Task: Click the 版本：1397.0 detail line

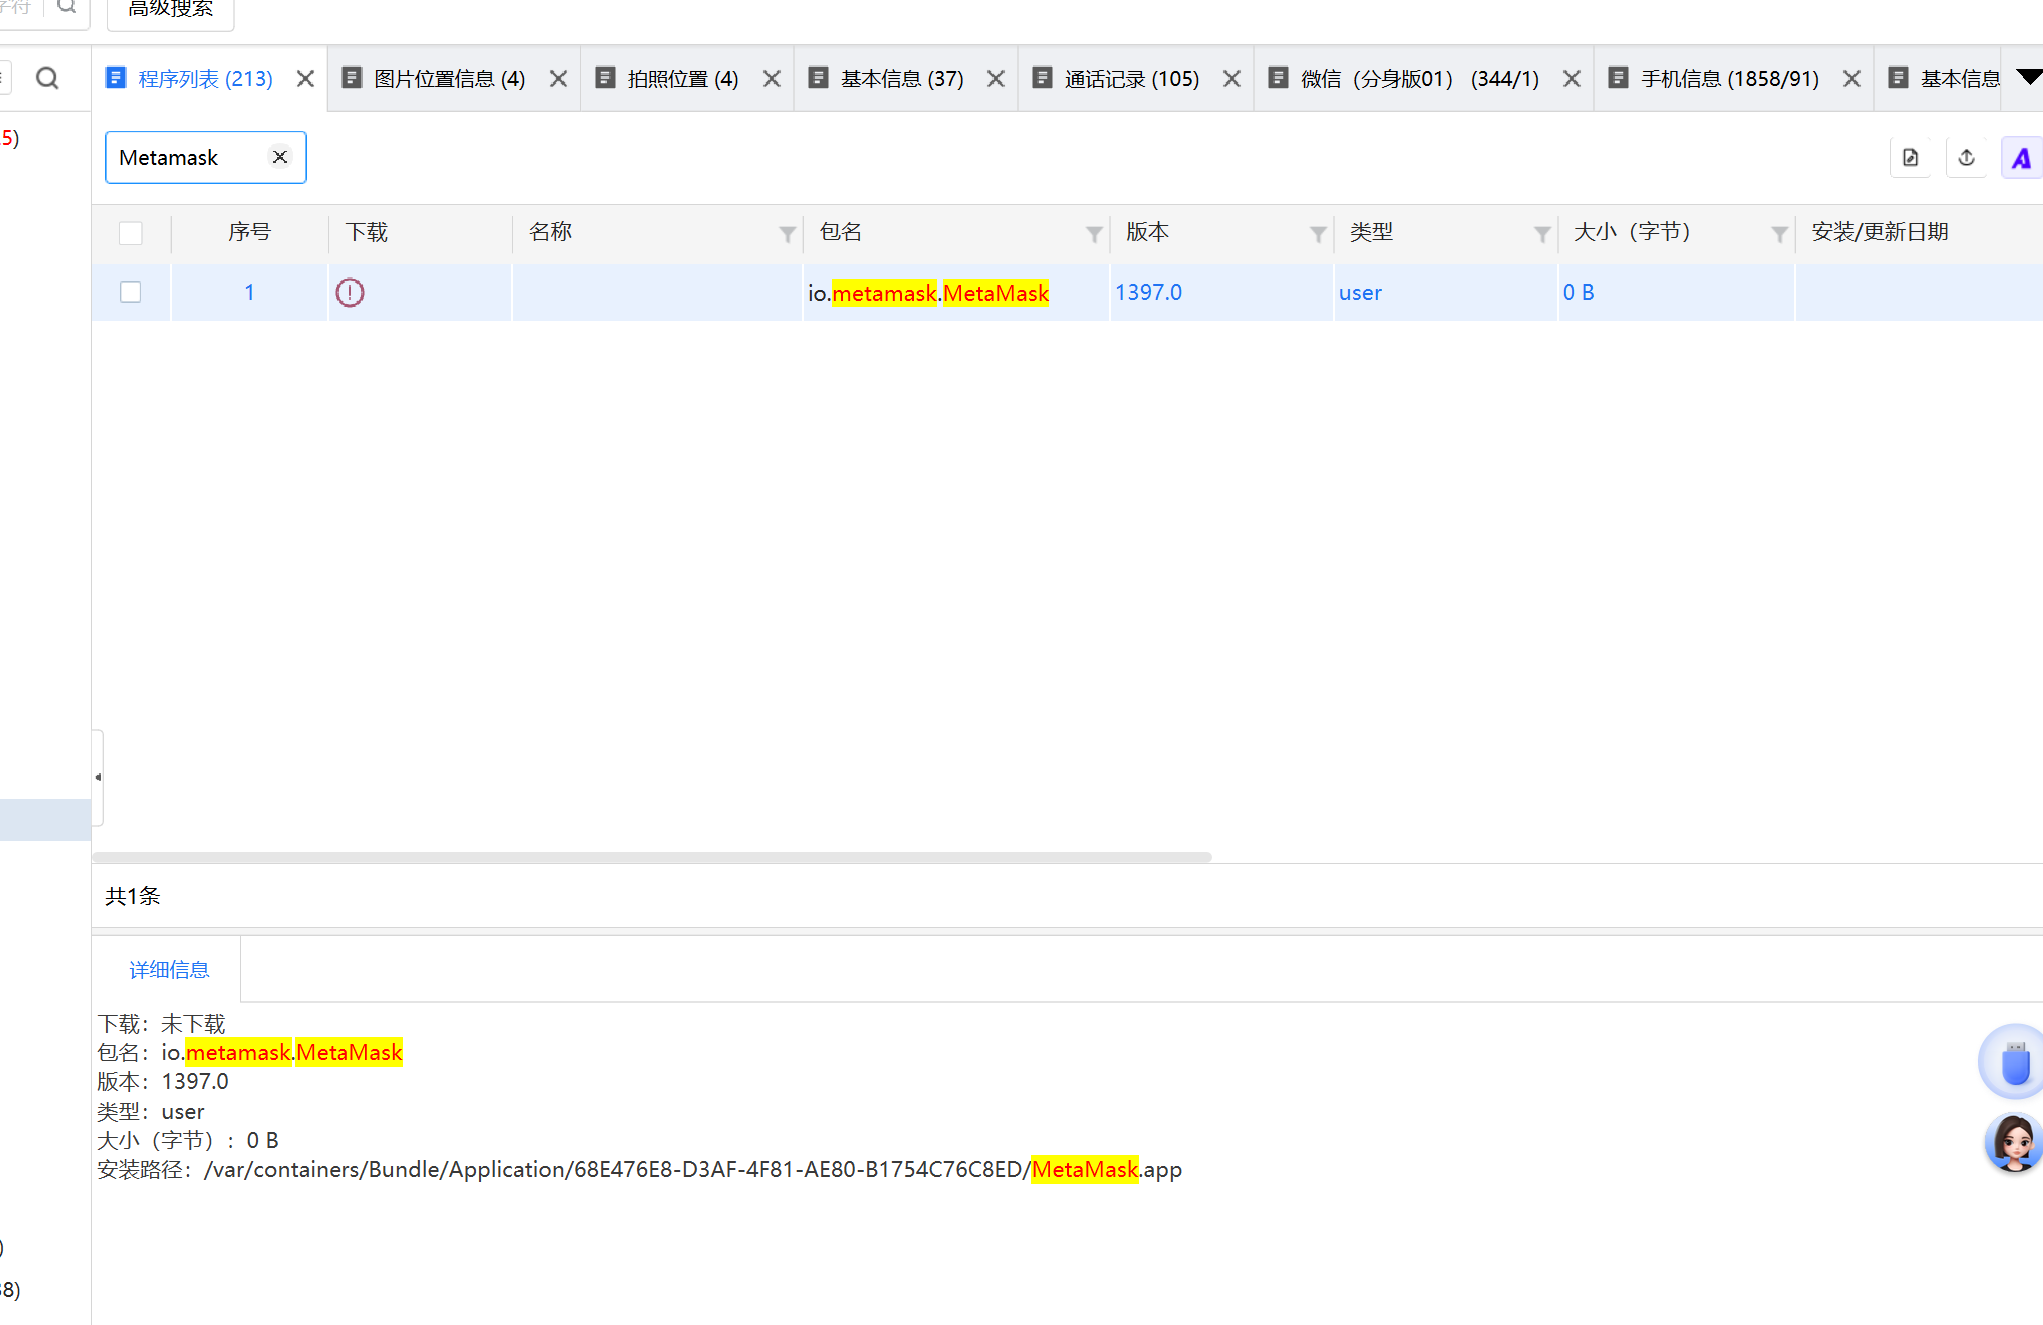Action: (x=163, y=1081)
